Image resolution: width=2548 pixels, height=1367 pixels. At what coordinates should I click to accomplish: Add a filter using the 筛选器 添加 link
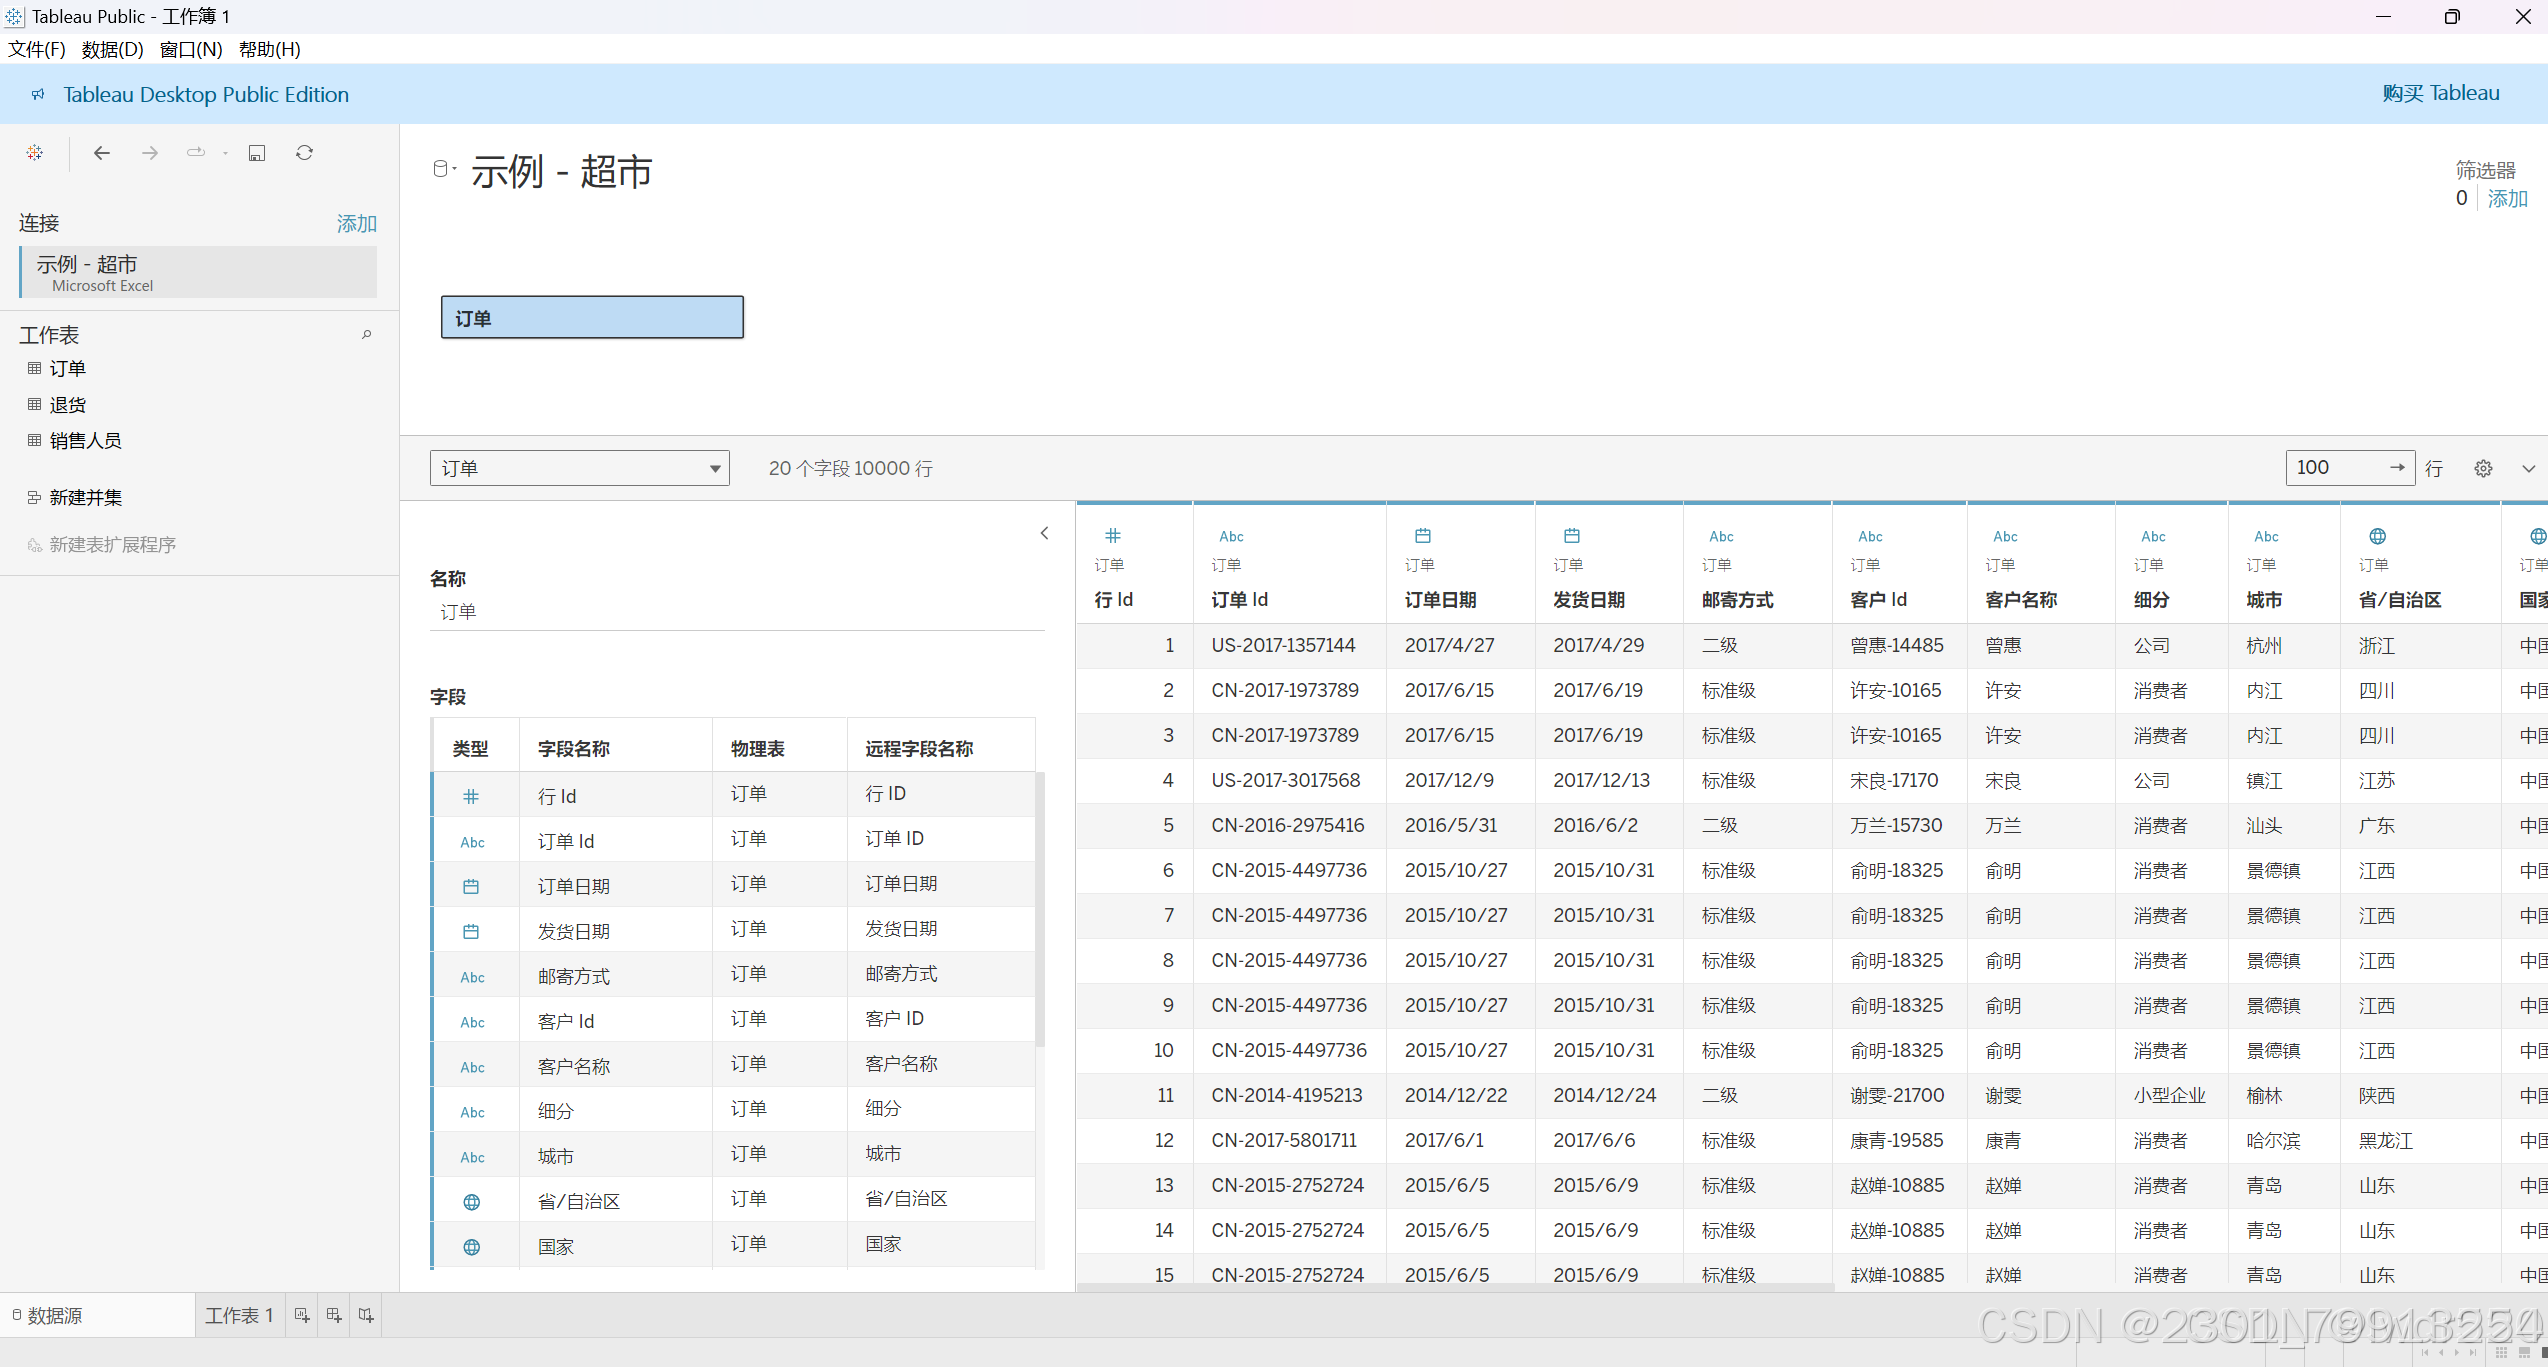click(x=2508, y=198)
